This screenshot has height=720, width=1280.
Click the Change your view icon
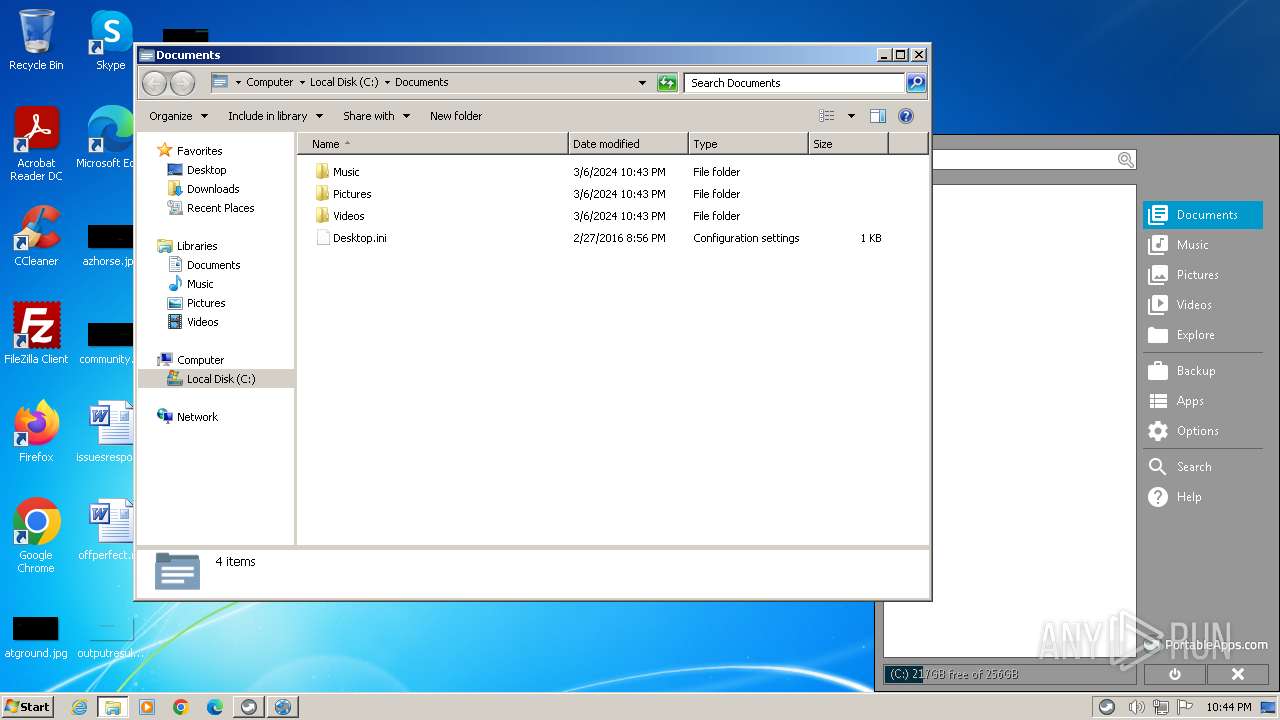pyautogui.click(x=827, y=116)
